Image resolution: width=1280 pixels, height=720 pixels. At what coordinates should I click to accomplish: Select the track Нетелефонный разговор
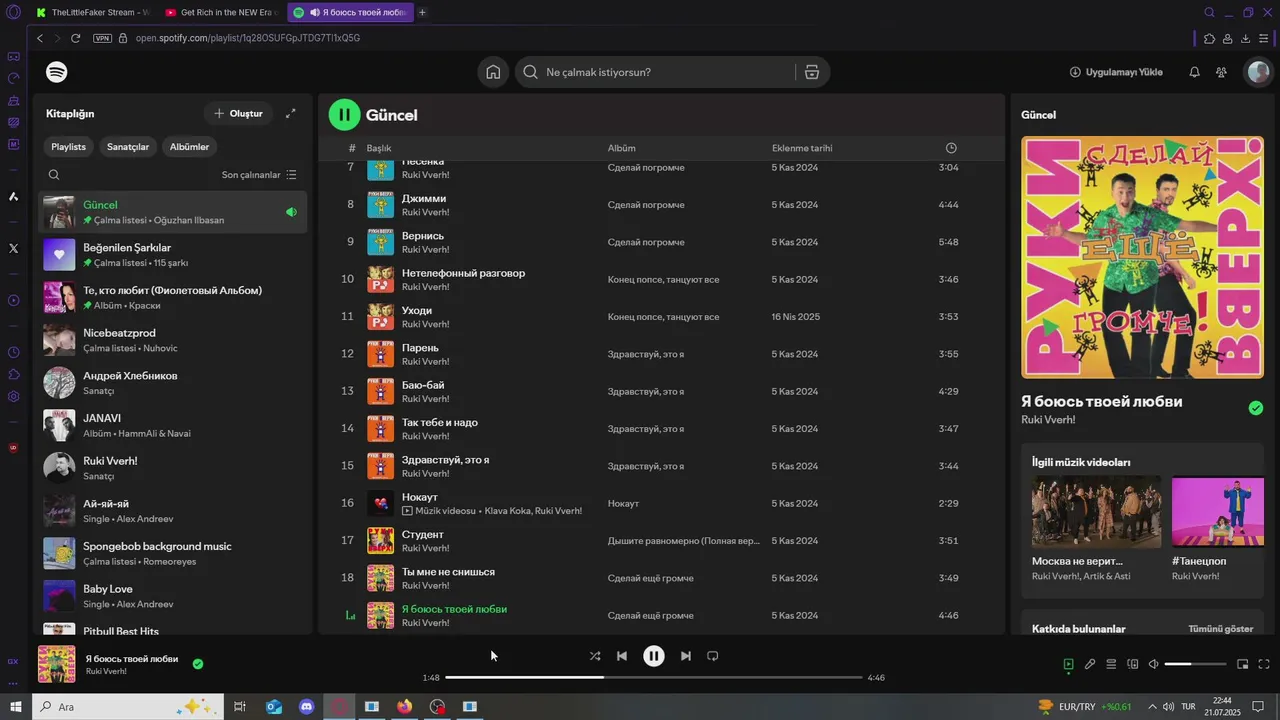[x=463, y=273]
